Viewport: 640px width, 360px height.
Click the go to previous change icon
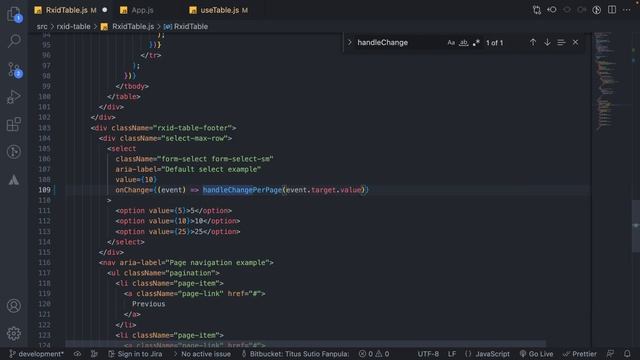click(x=552, y=10)
